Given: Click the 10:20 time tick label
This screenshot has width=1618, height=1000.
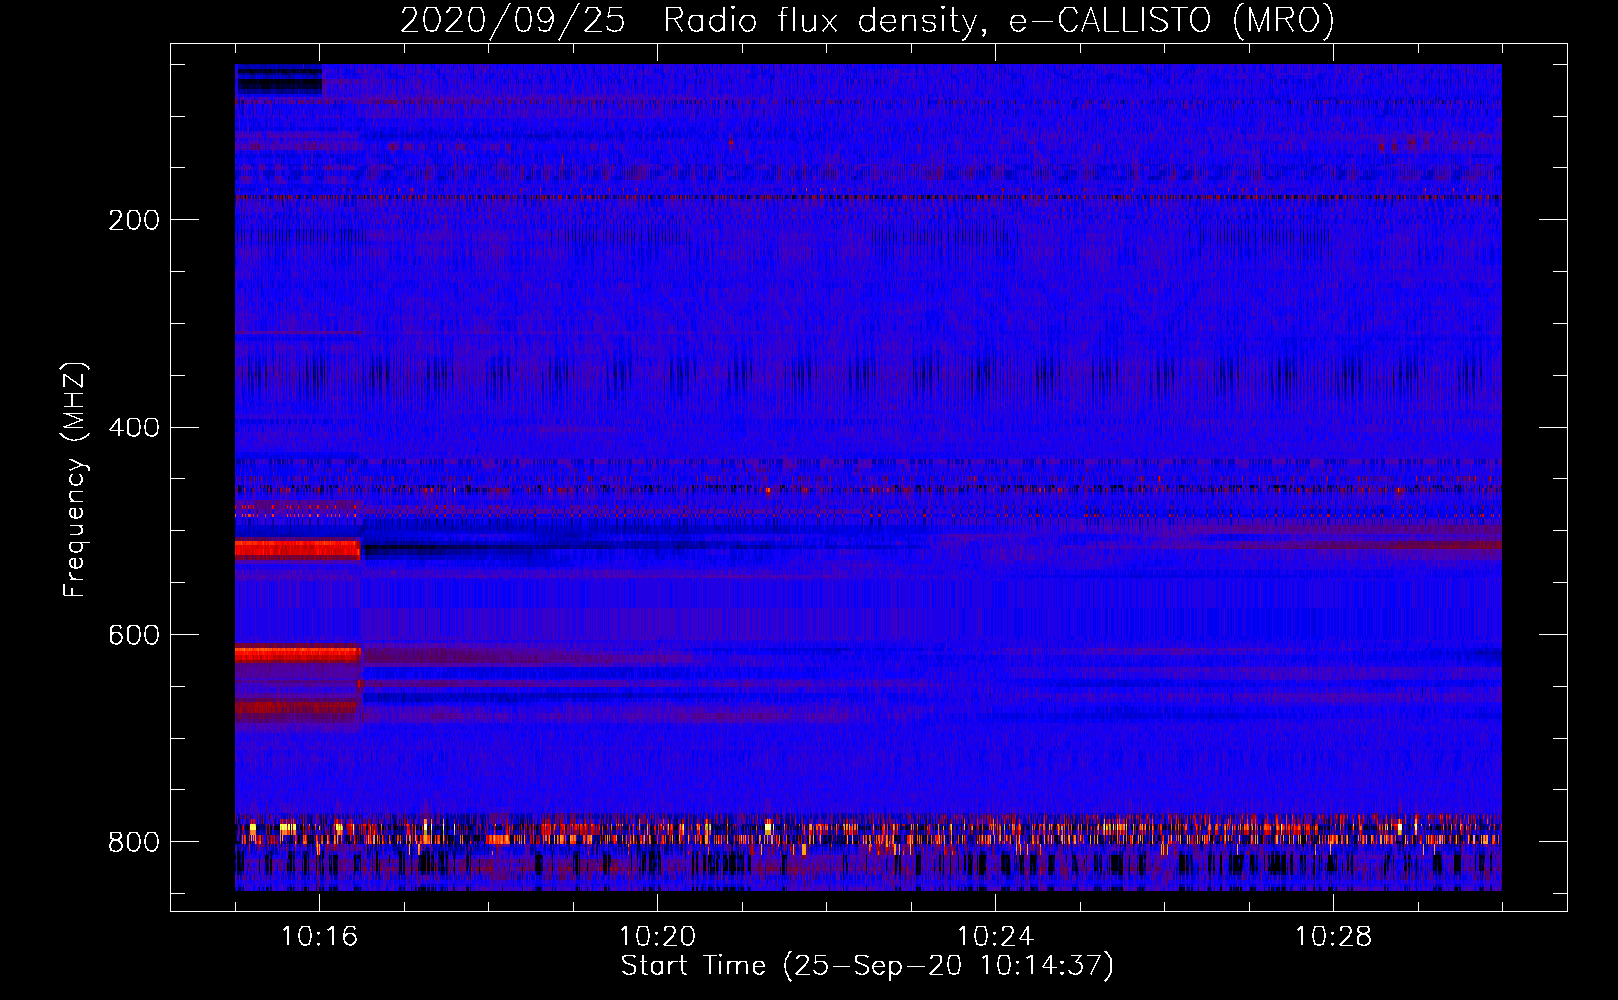Looking at the screenshot, I should coord(657,936).
